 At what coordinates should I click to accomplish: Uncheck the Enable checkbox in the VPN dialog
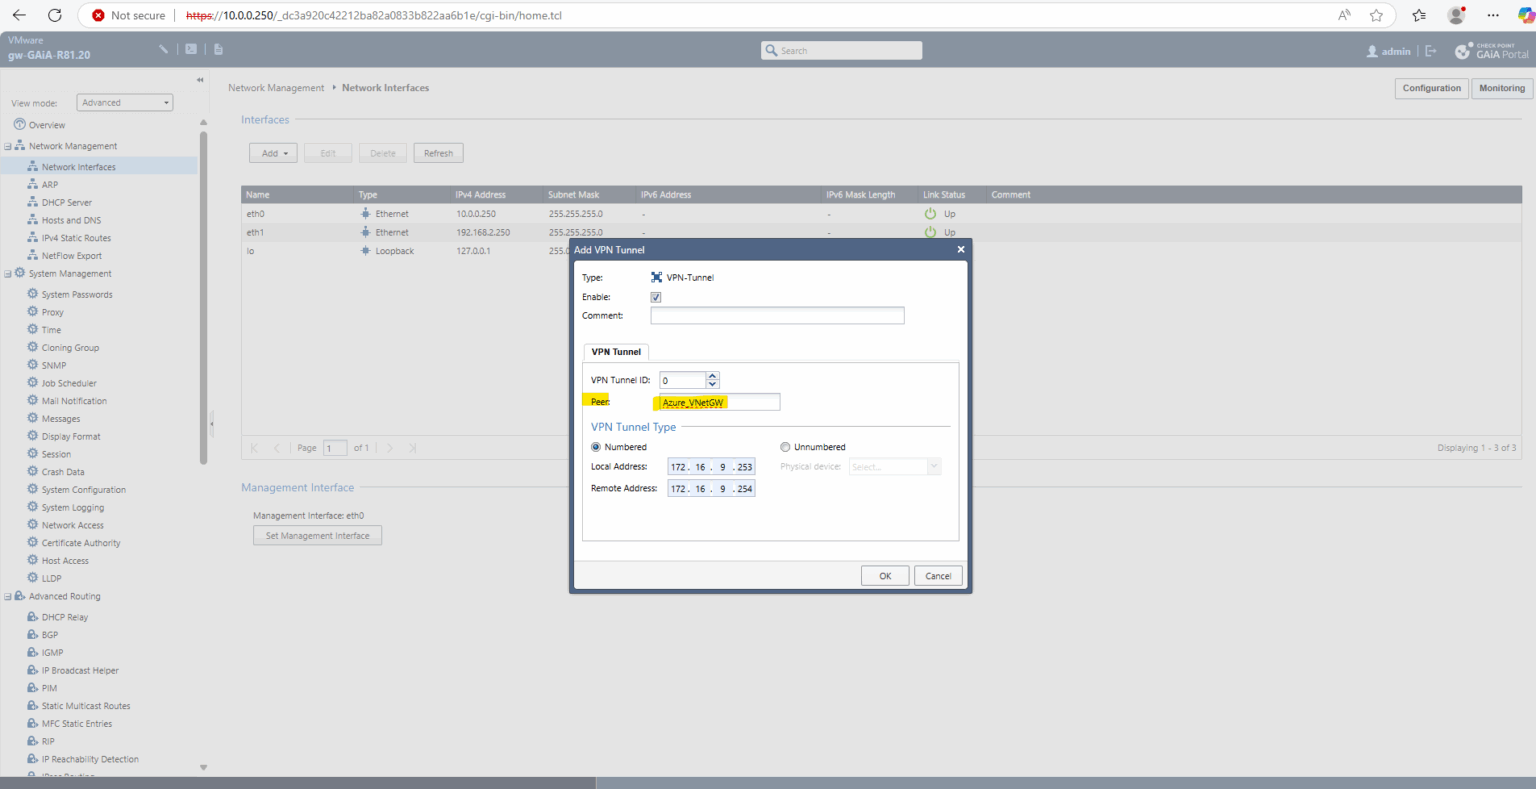point(656,296)
